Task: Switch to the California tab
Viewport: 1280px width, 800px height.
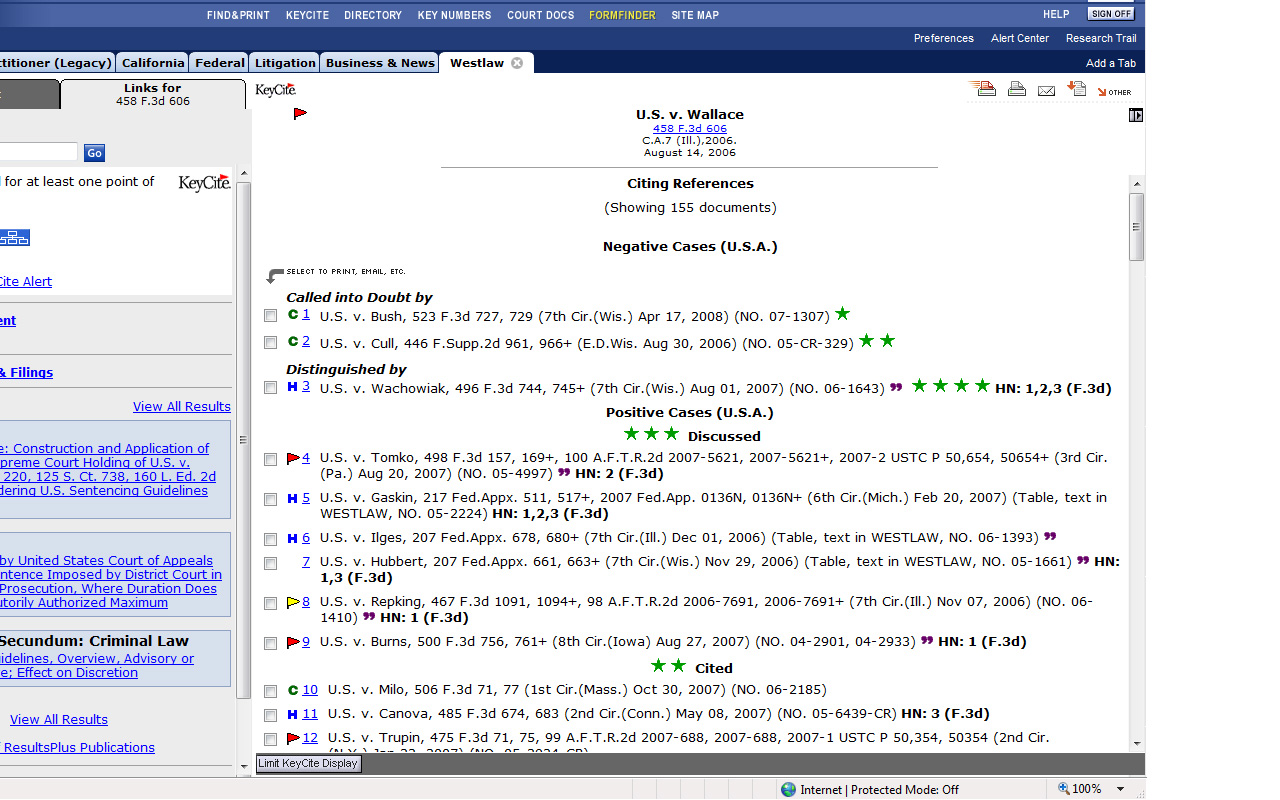Action: tap(153, 63)
